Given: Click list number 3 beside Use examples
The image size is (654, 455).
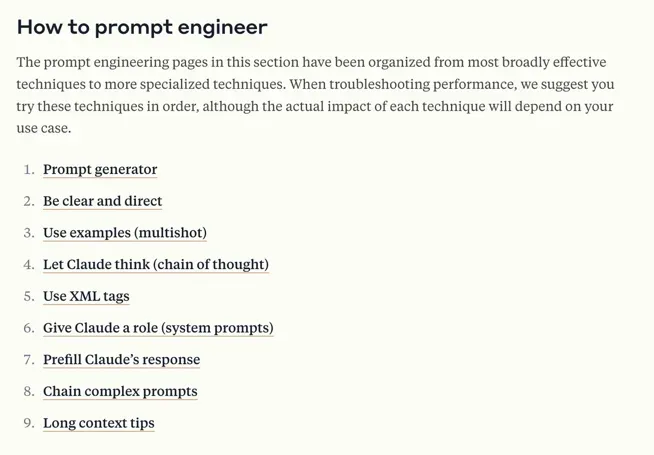Looking at the screenshot, I should pyautogui.click(x=29, y=233).
